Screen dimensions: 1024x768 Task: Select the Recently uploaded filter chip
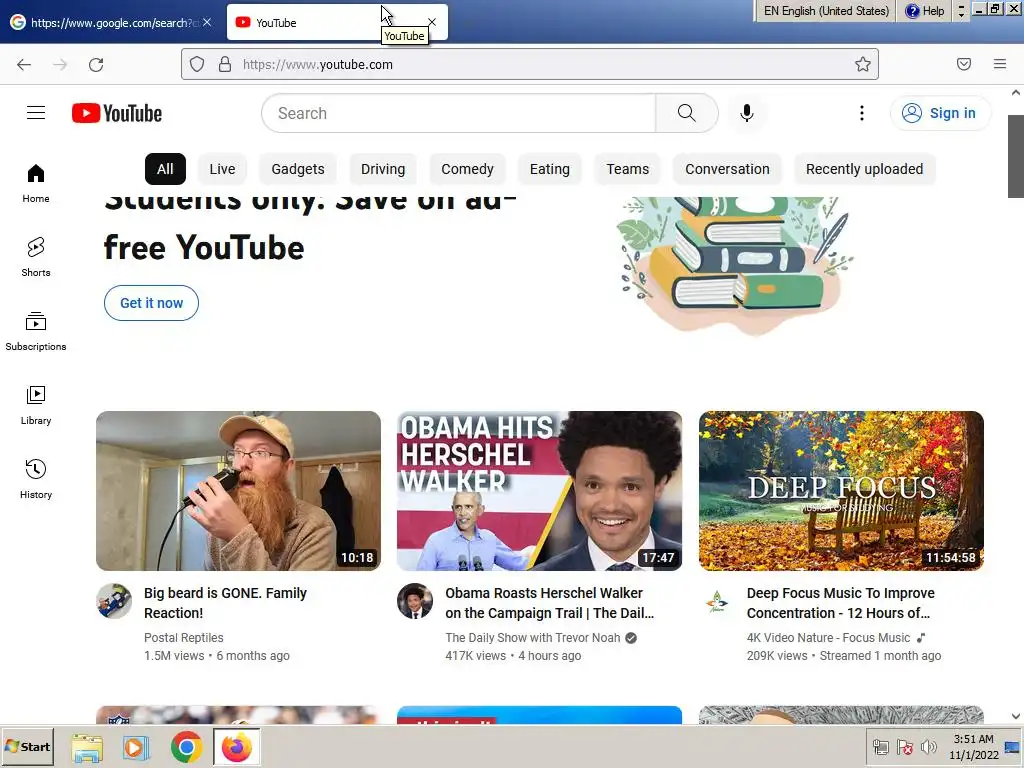[865, 169]
